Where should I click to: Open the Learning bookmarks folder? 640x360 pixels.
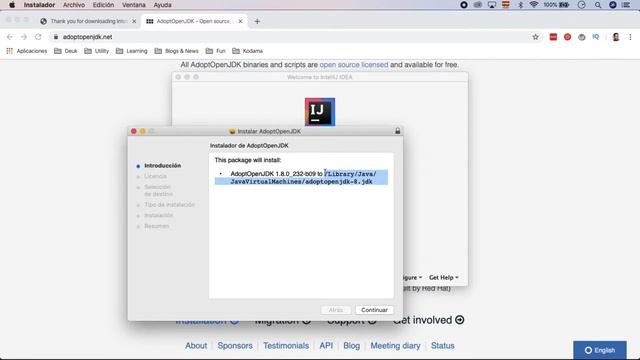(131, 51)
